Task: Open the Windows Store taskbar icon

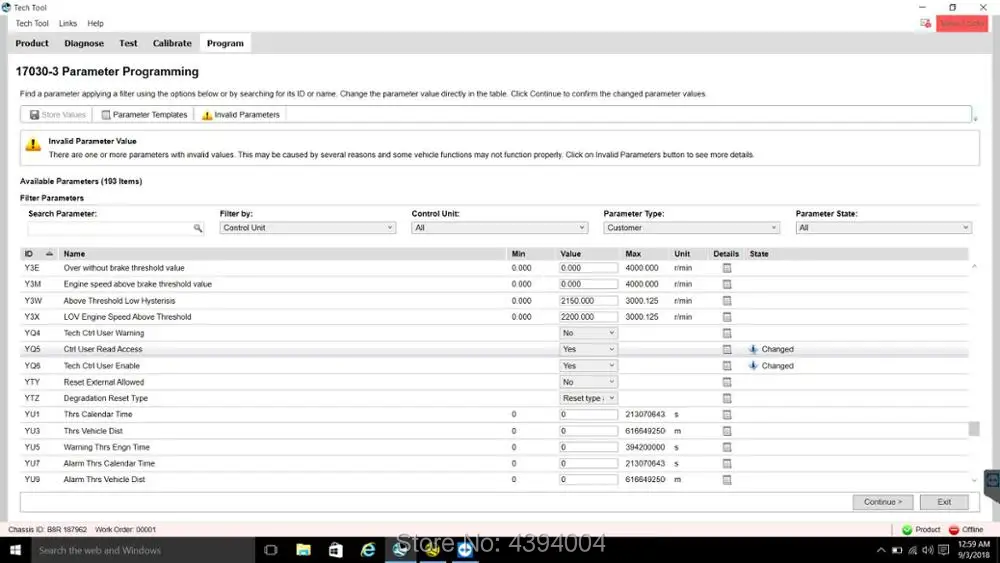Action: tap(335, 550)
